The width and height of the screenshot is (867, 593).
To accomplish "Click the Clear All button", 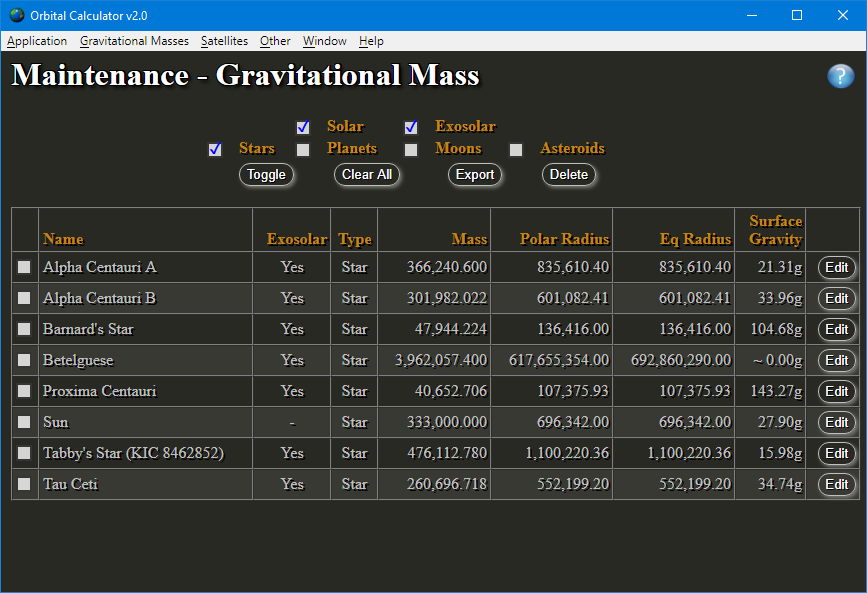I will [367, 175].
